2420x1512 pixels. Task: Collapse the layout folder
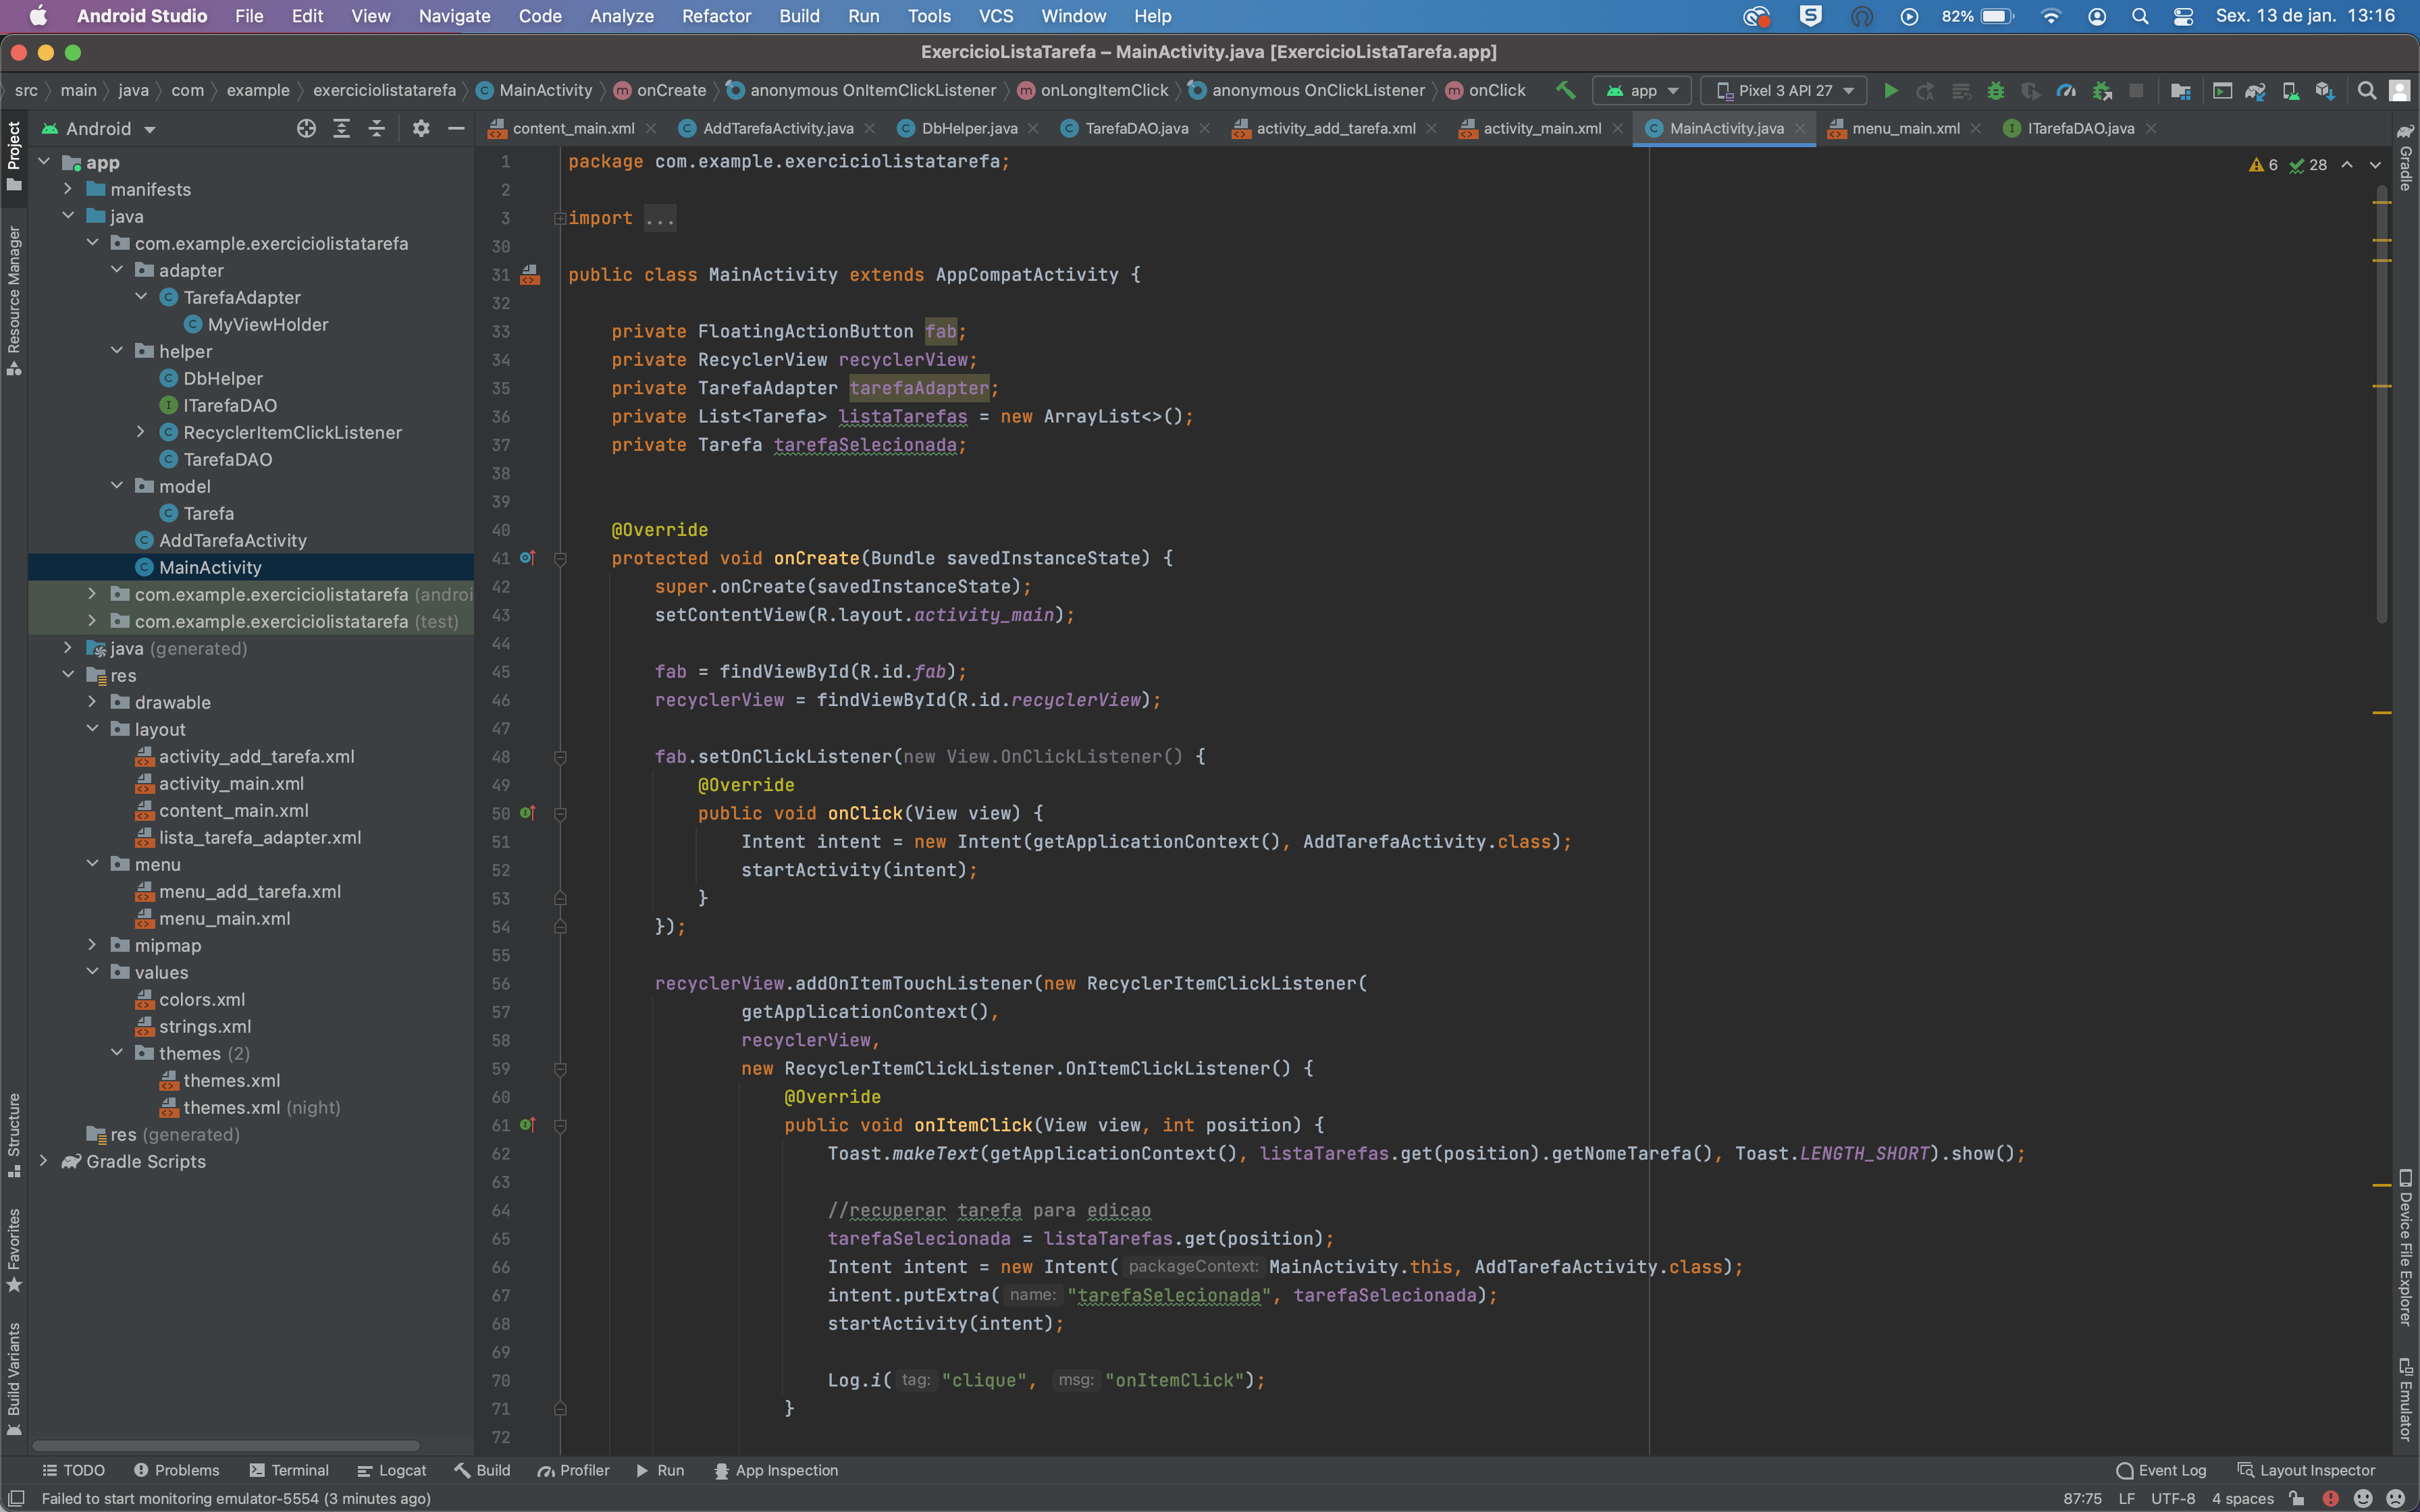coord(93,729)
